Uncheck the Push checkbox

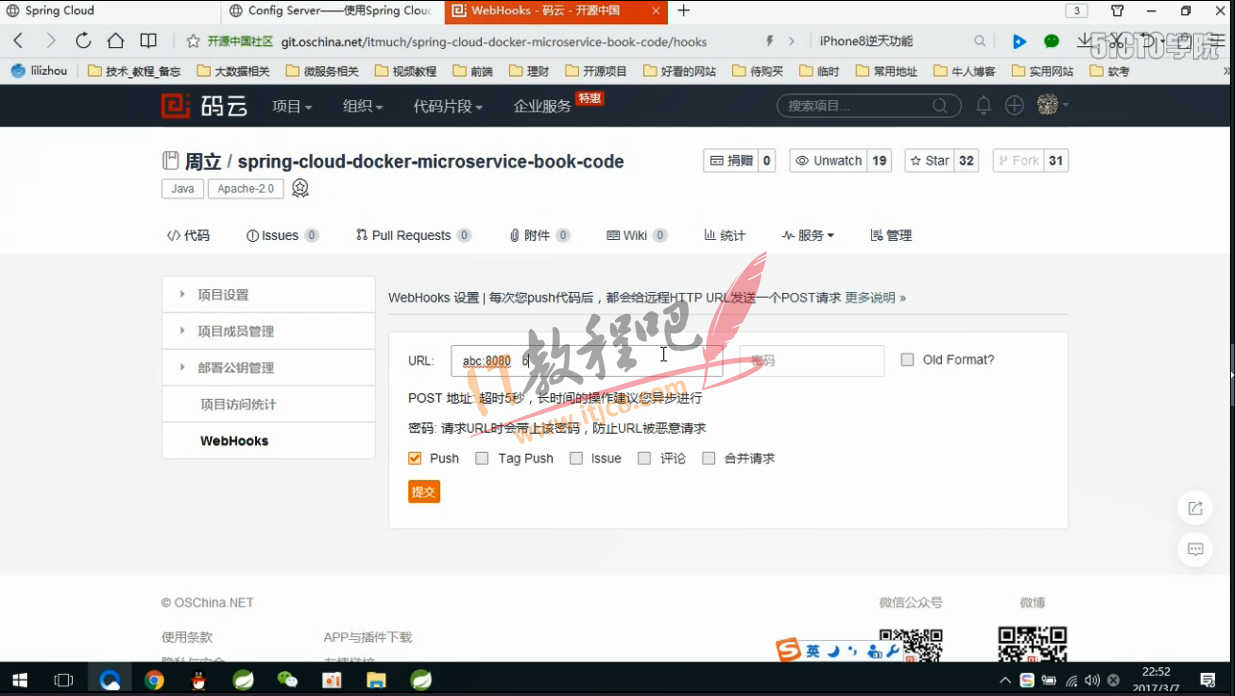415,458
